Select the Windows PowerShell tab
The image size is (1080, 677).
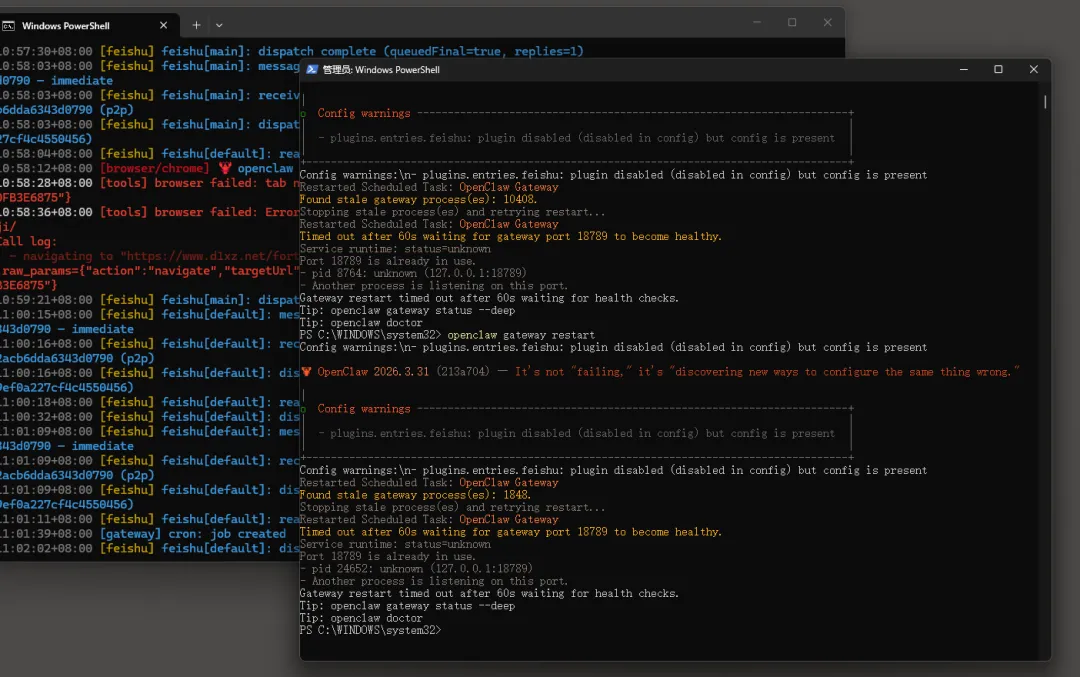[x=88, y=25]
